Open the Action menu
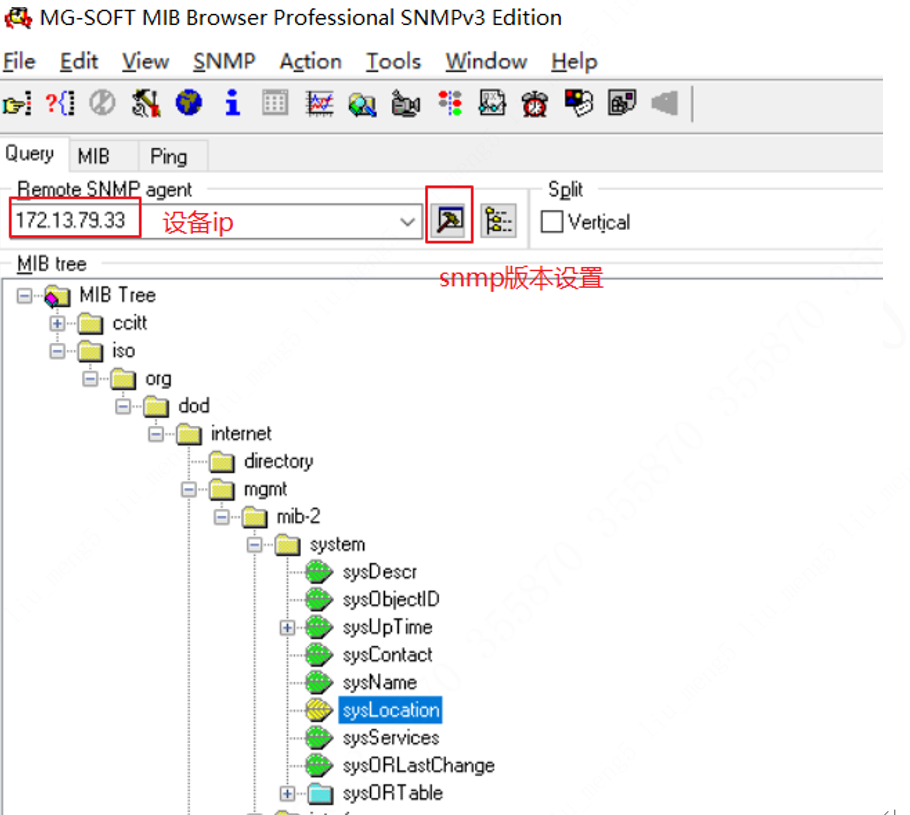 [310, 62]
